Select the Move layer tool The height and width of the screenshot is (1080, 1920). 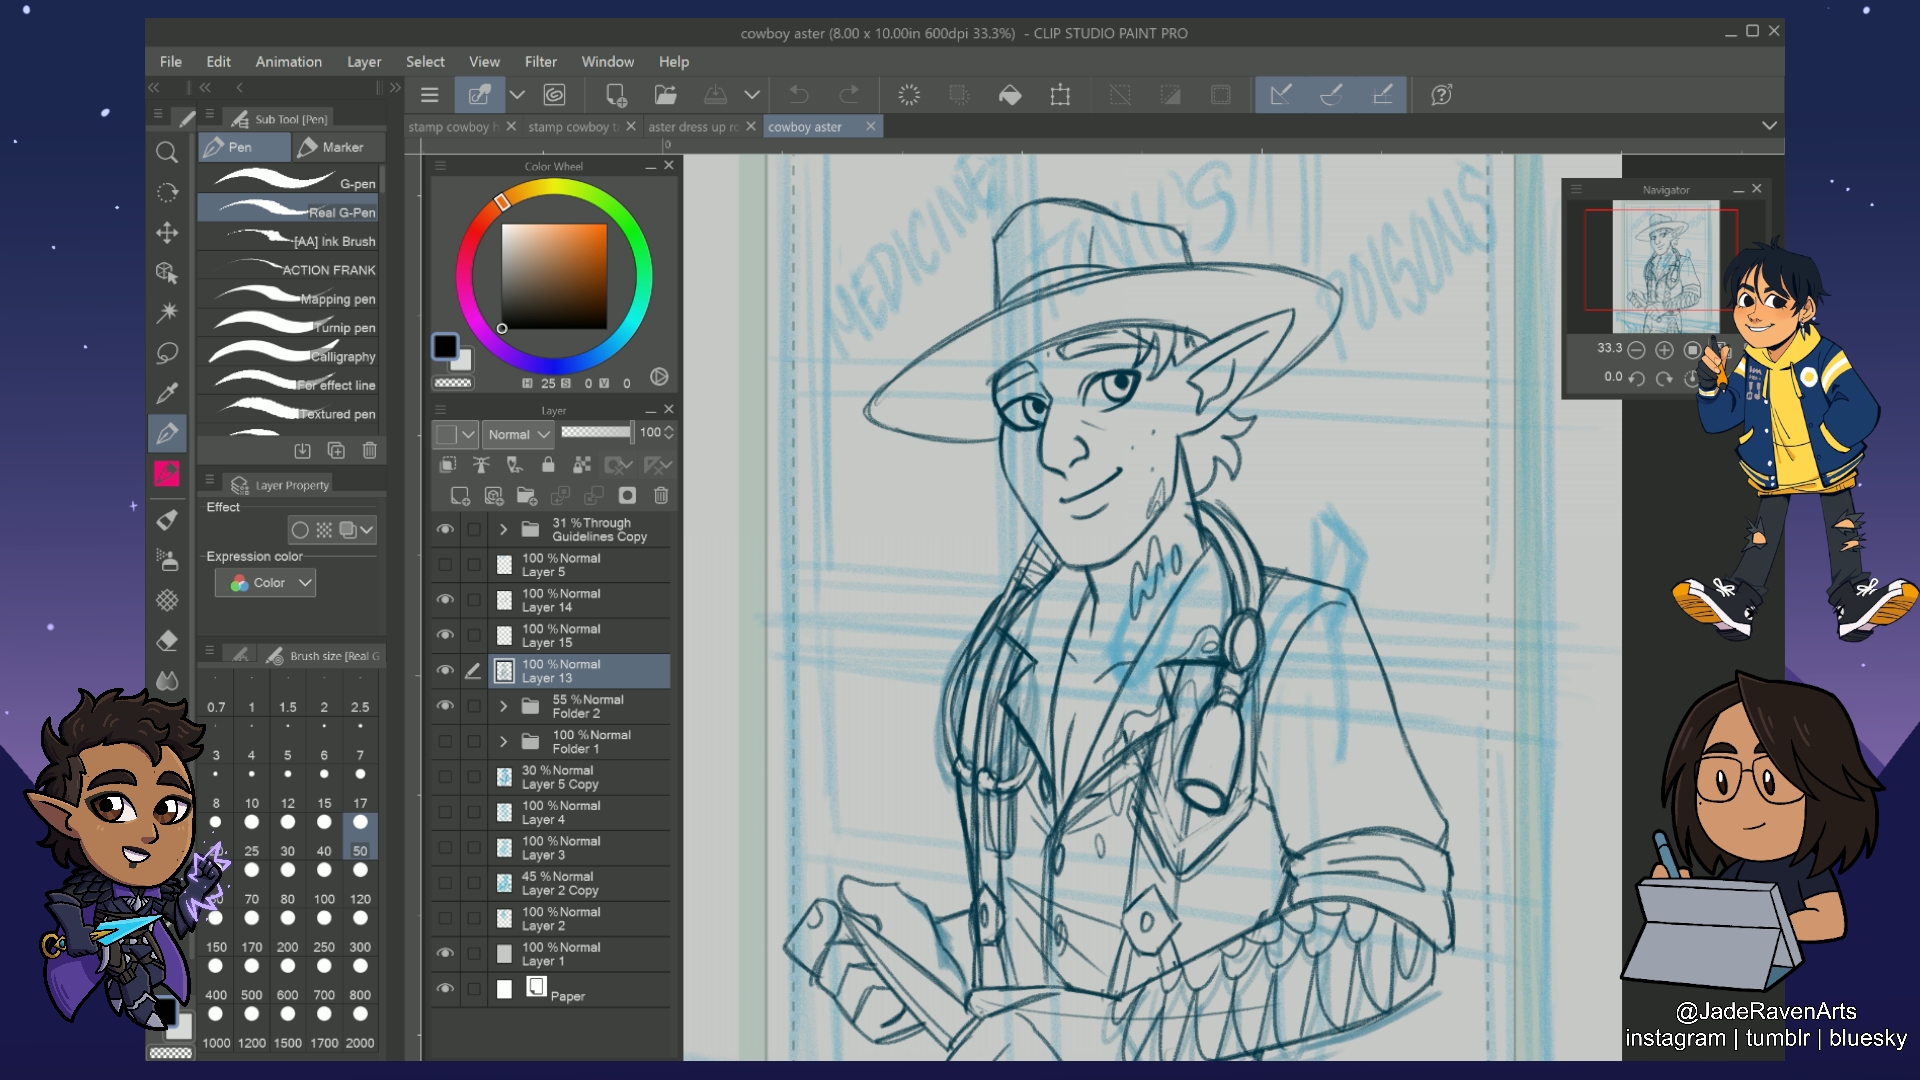(167, 233)
